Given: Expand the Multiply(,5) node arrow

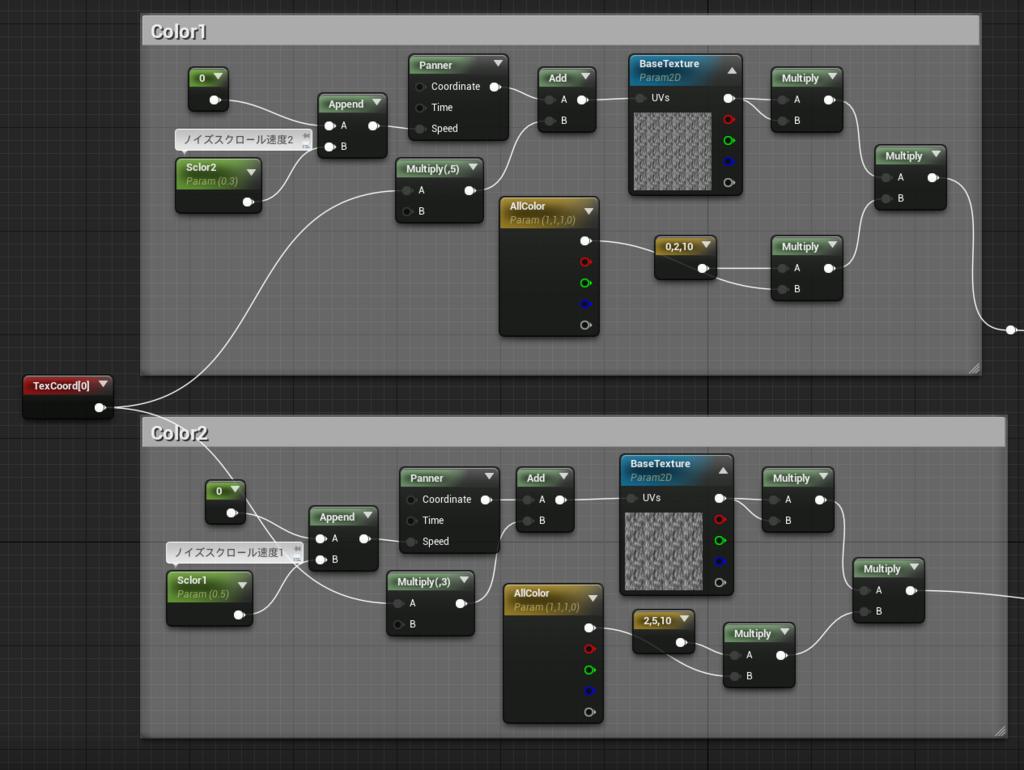Looking at the screenshot, I should tap(473, 167).
